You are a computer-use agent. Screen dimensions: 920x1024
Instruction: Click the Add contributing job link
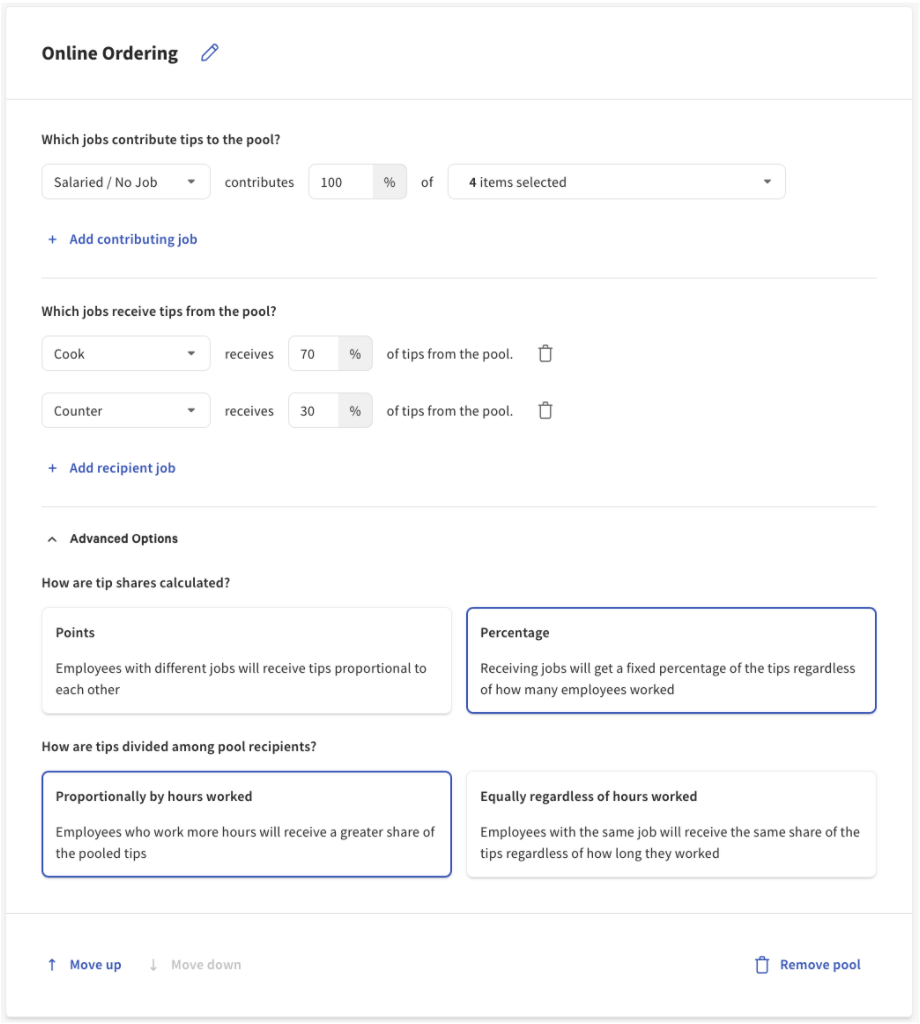click(133, 240)
